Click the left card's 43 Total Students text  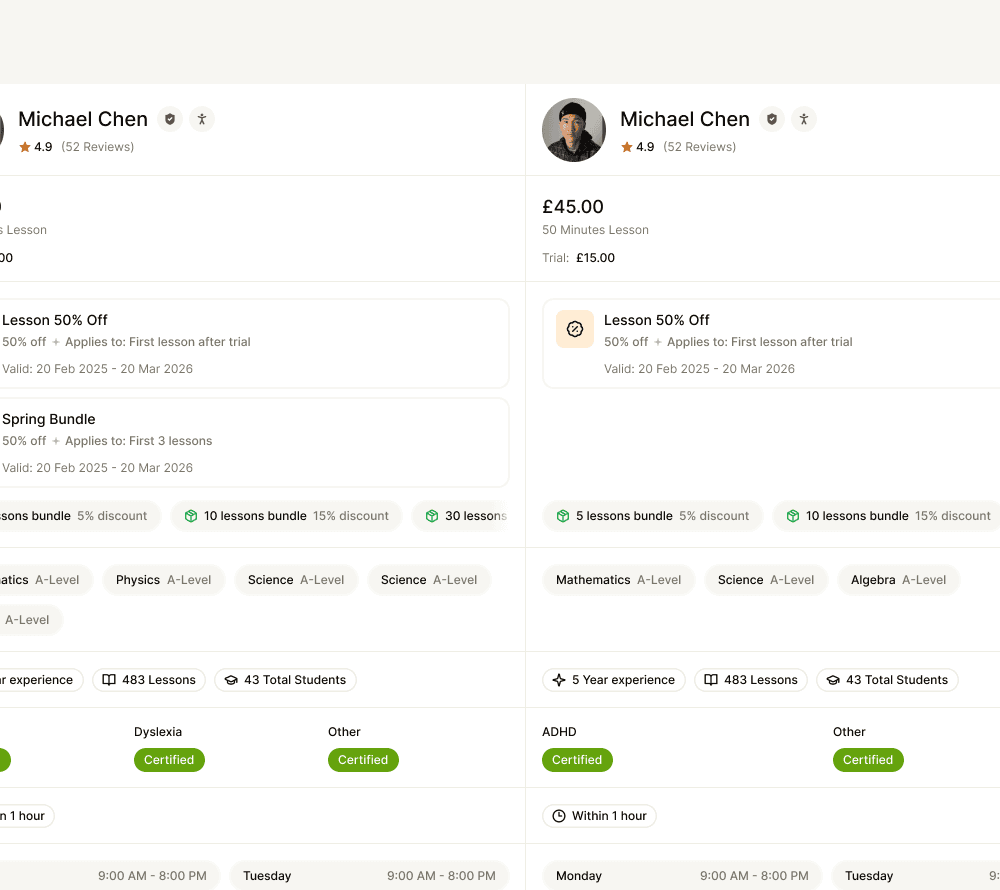tap(295, 680)
